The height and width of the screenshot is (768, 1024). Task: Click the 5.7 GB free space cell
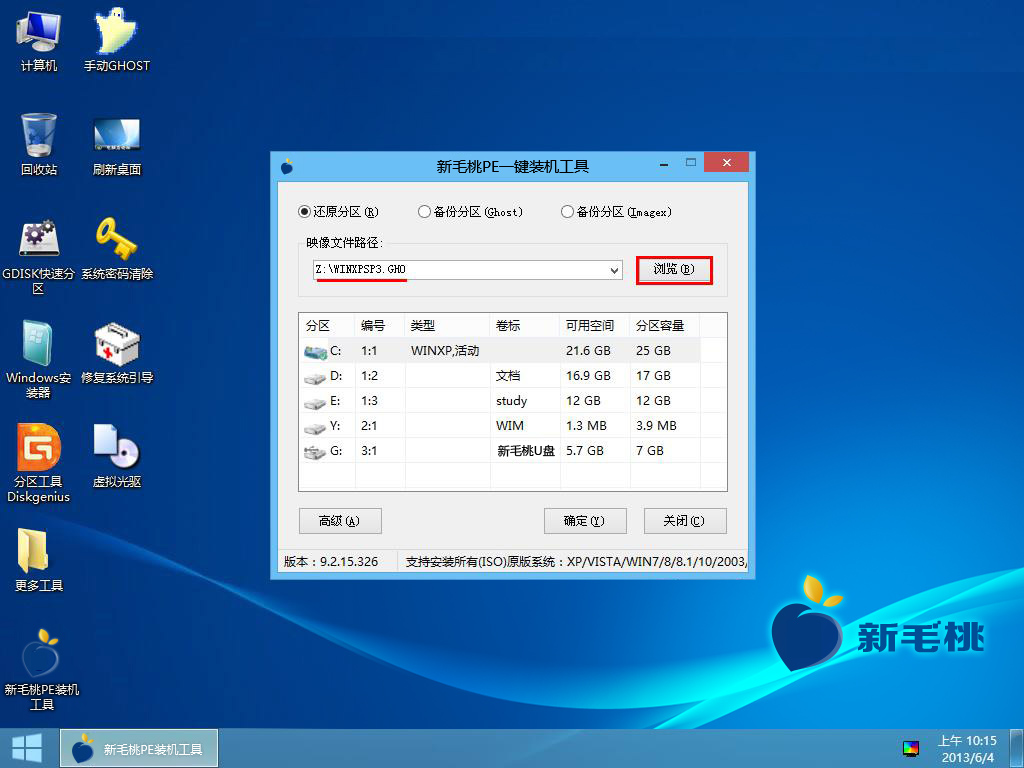585,451
